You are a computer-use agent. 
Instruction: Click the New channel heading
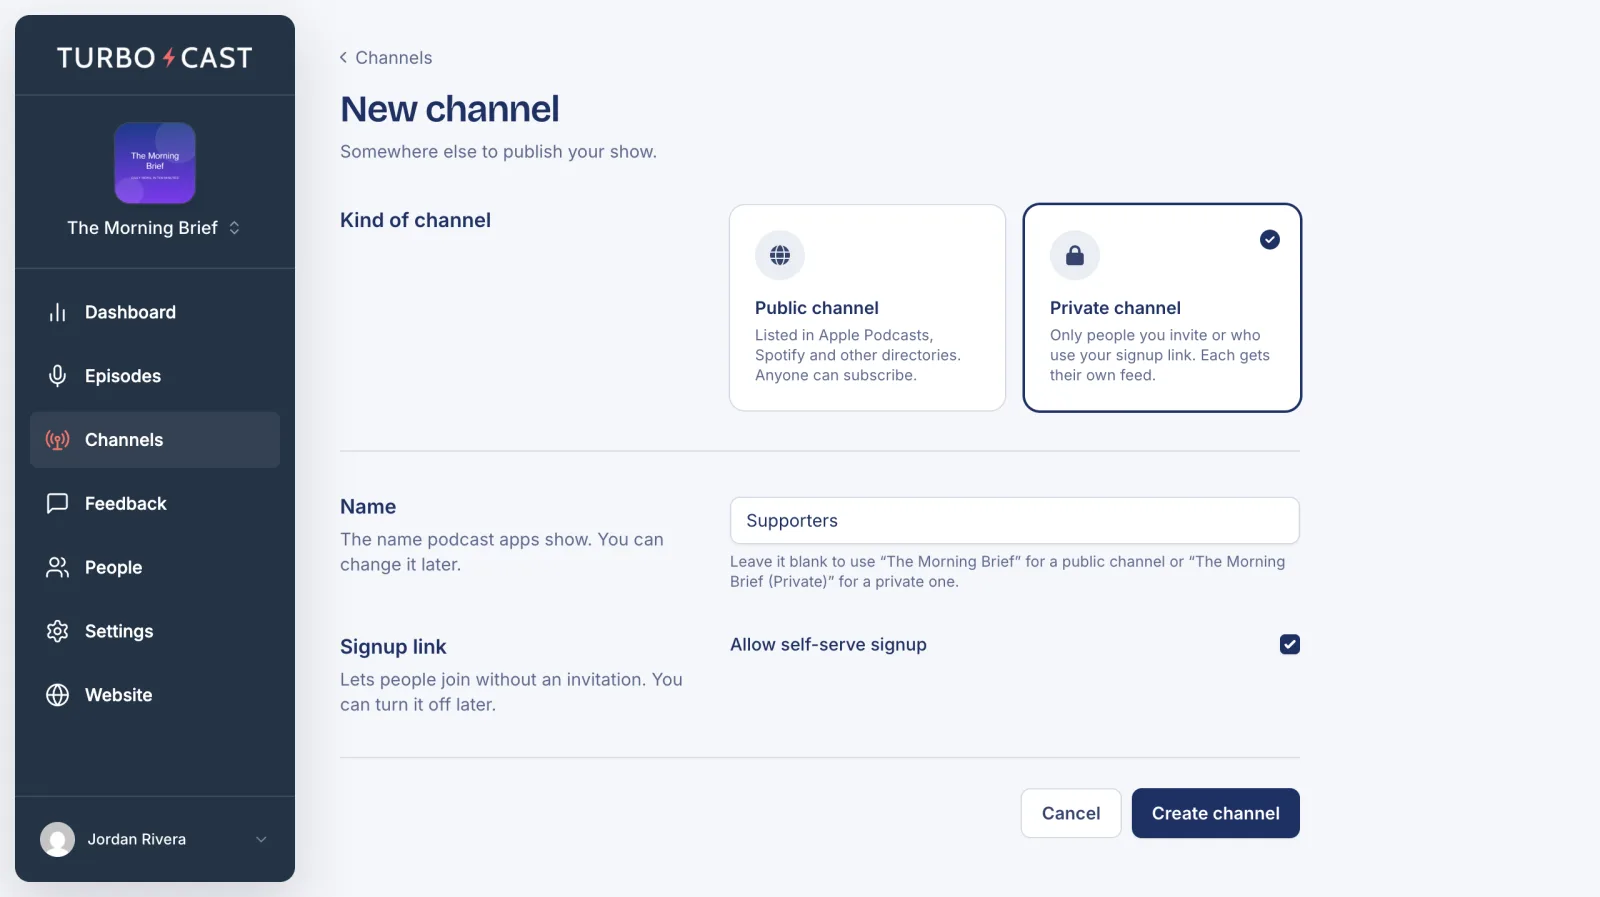click(x=449, y=109)
